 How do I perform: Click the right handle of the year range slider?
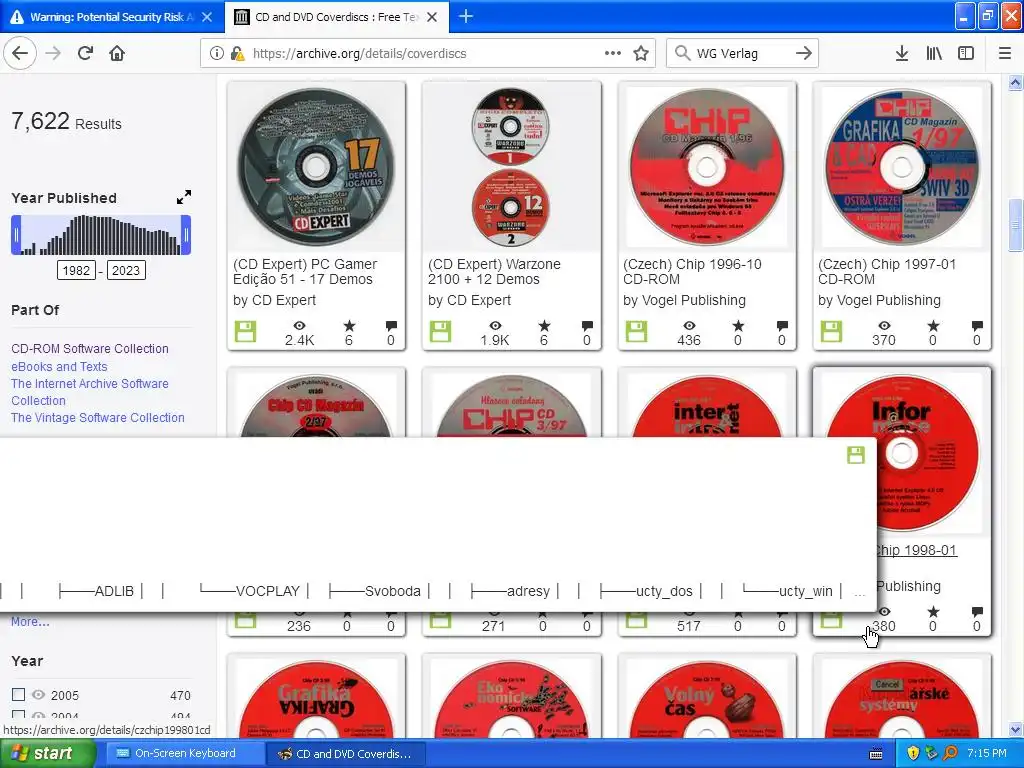click(186, 235)
